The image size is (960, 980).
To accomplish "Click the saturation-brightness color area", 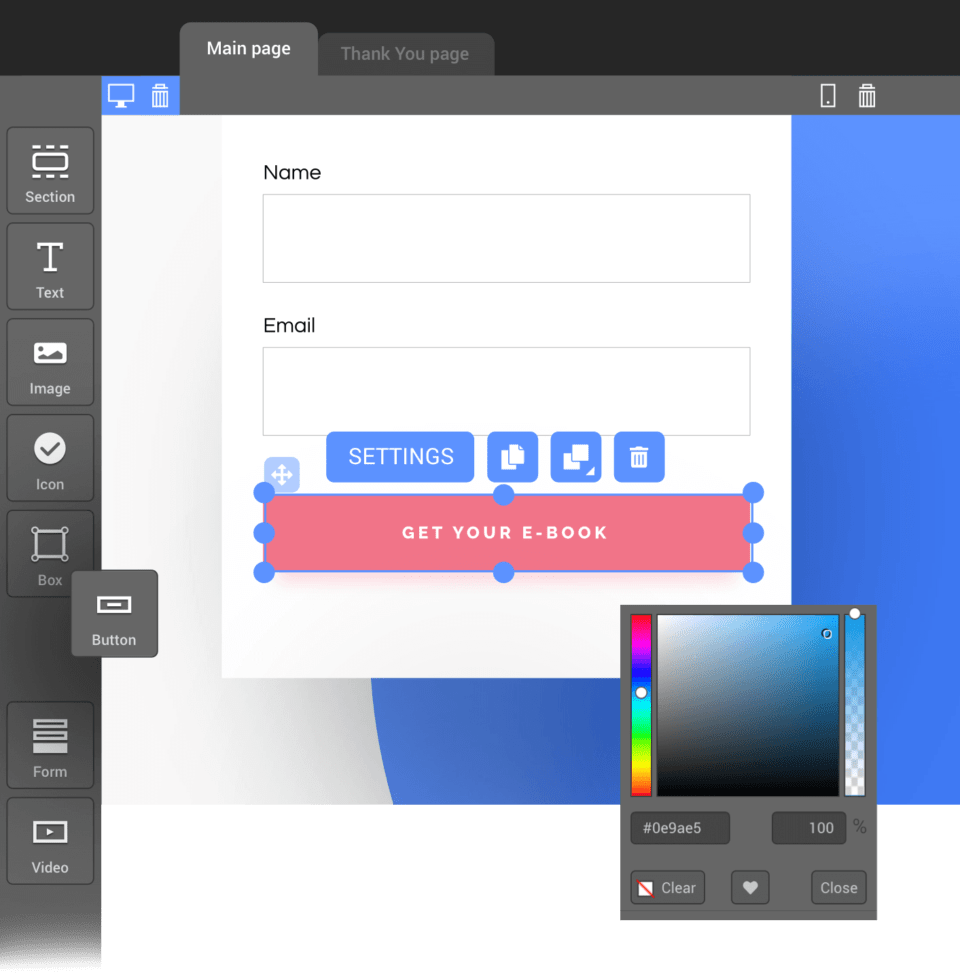I will tap(748, 705).
